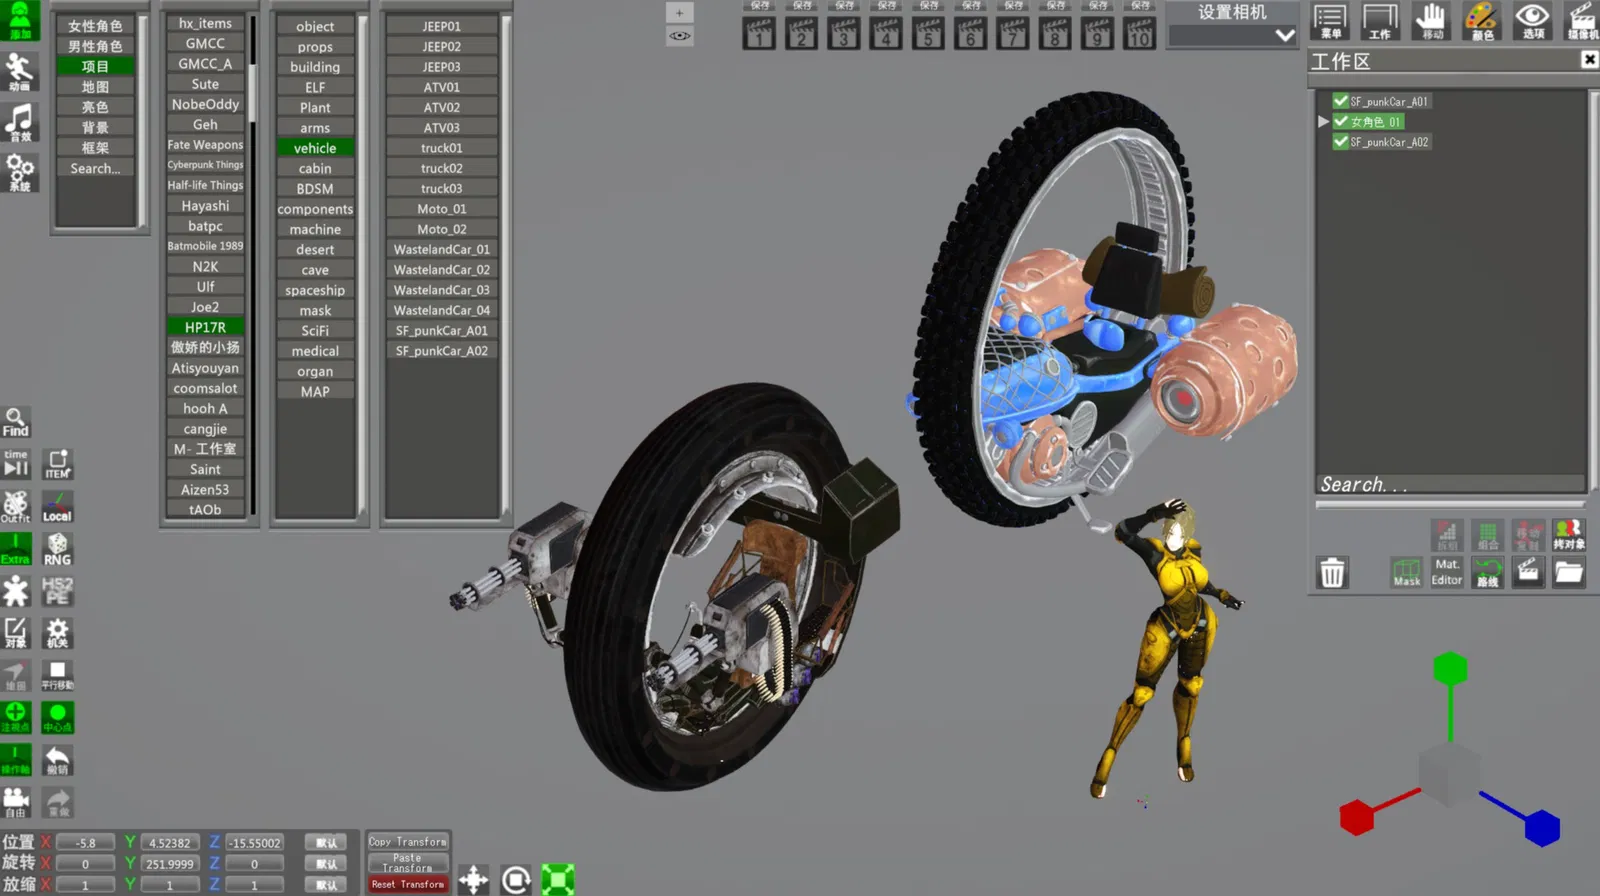Choose SF_punkCar_A02 from item list
The image size is (1600, 896).
pos(441,351)
